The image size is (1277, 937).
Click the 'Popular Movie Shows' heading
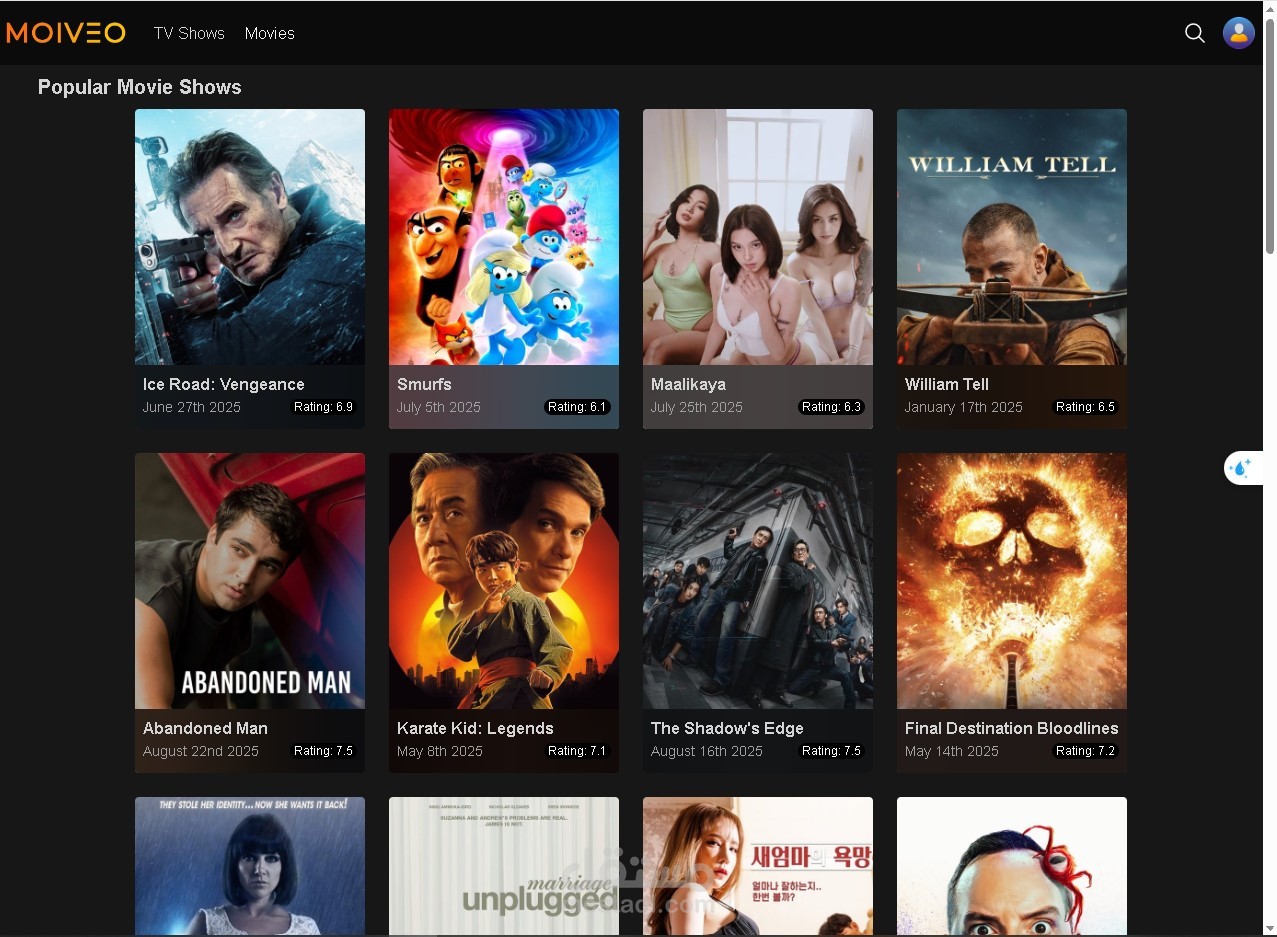tap(140, 87)
